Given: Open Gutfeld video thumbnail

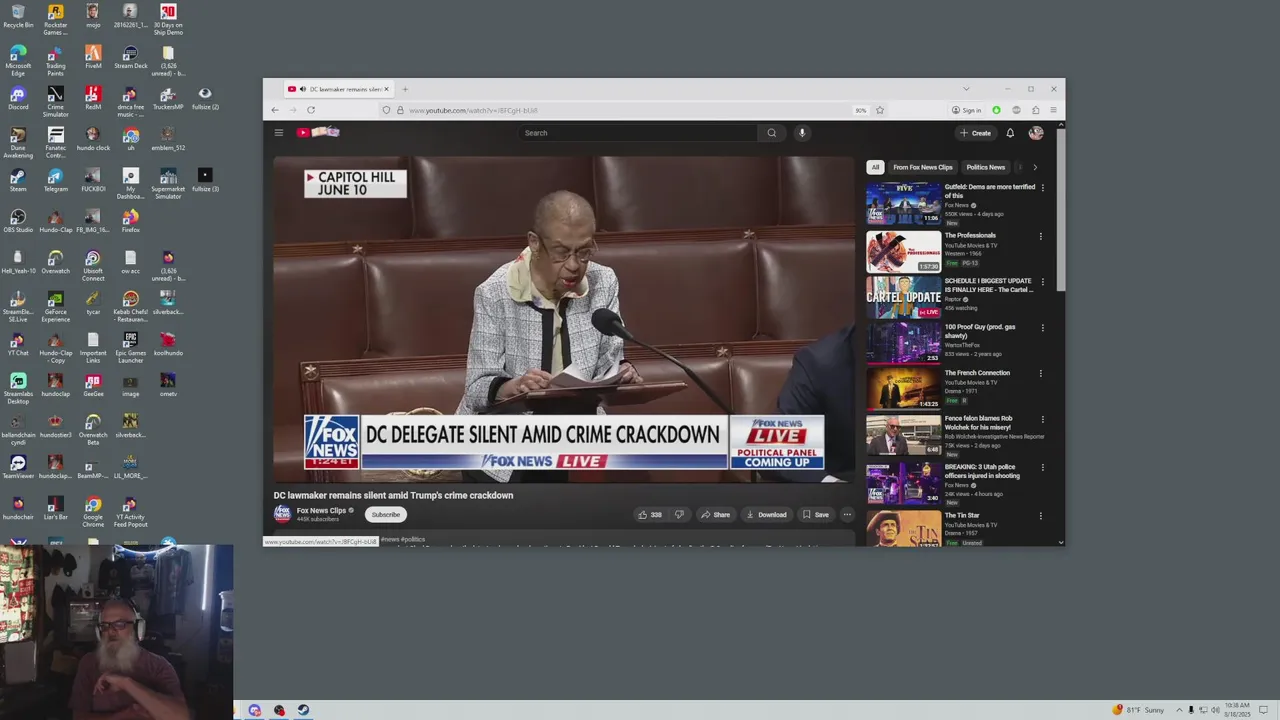Looking at the screenshot, I should (904, 203).
